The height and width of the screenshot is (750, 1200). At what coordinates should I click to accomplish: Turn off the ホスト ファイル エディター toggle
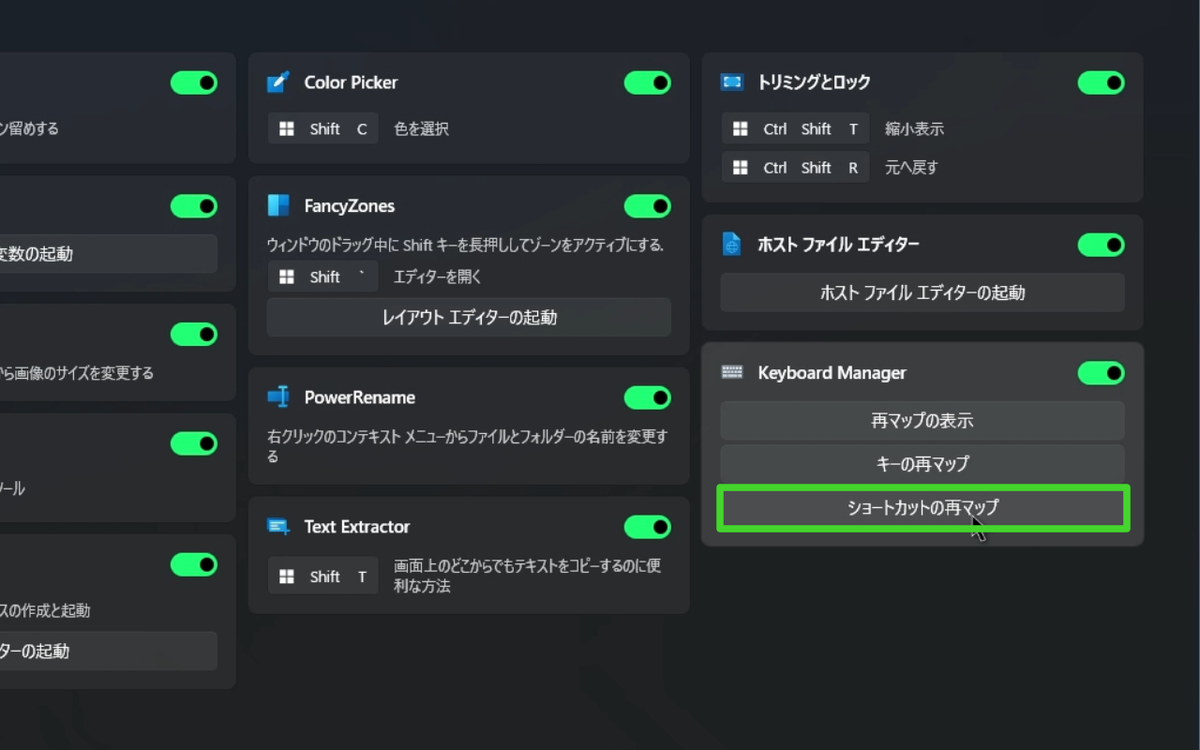coord(1101,245)
